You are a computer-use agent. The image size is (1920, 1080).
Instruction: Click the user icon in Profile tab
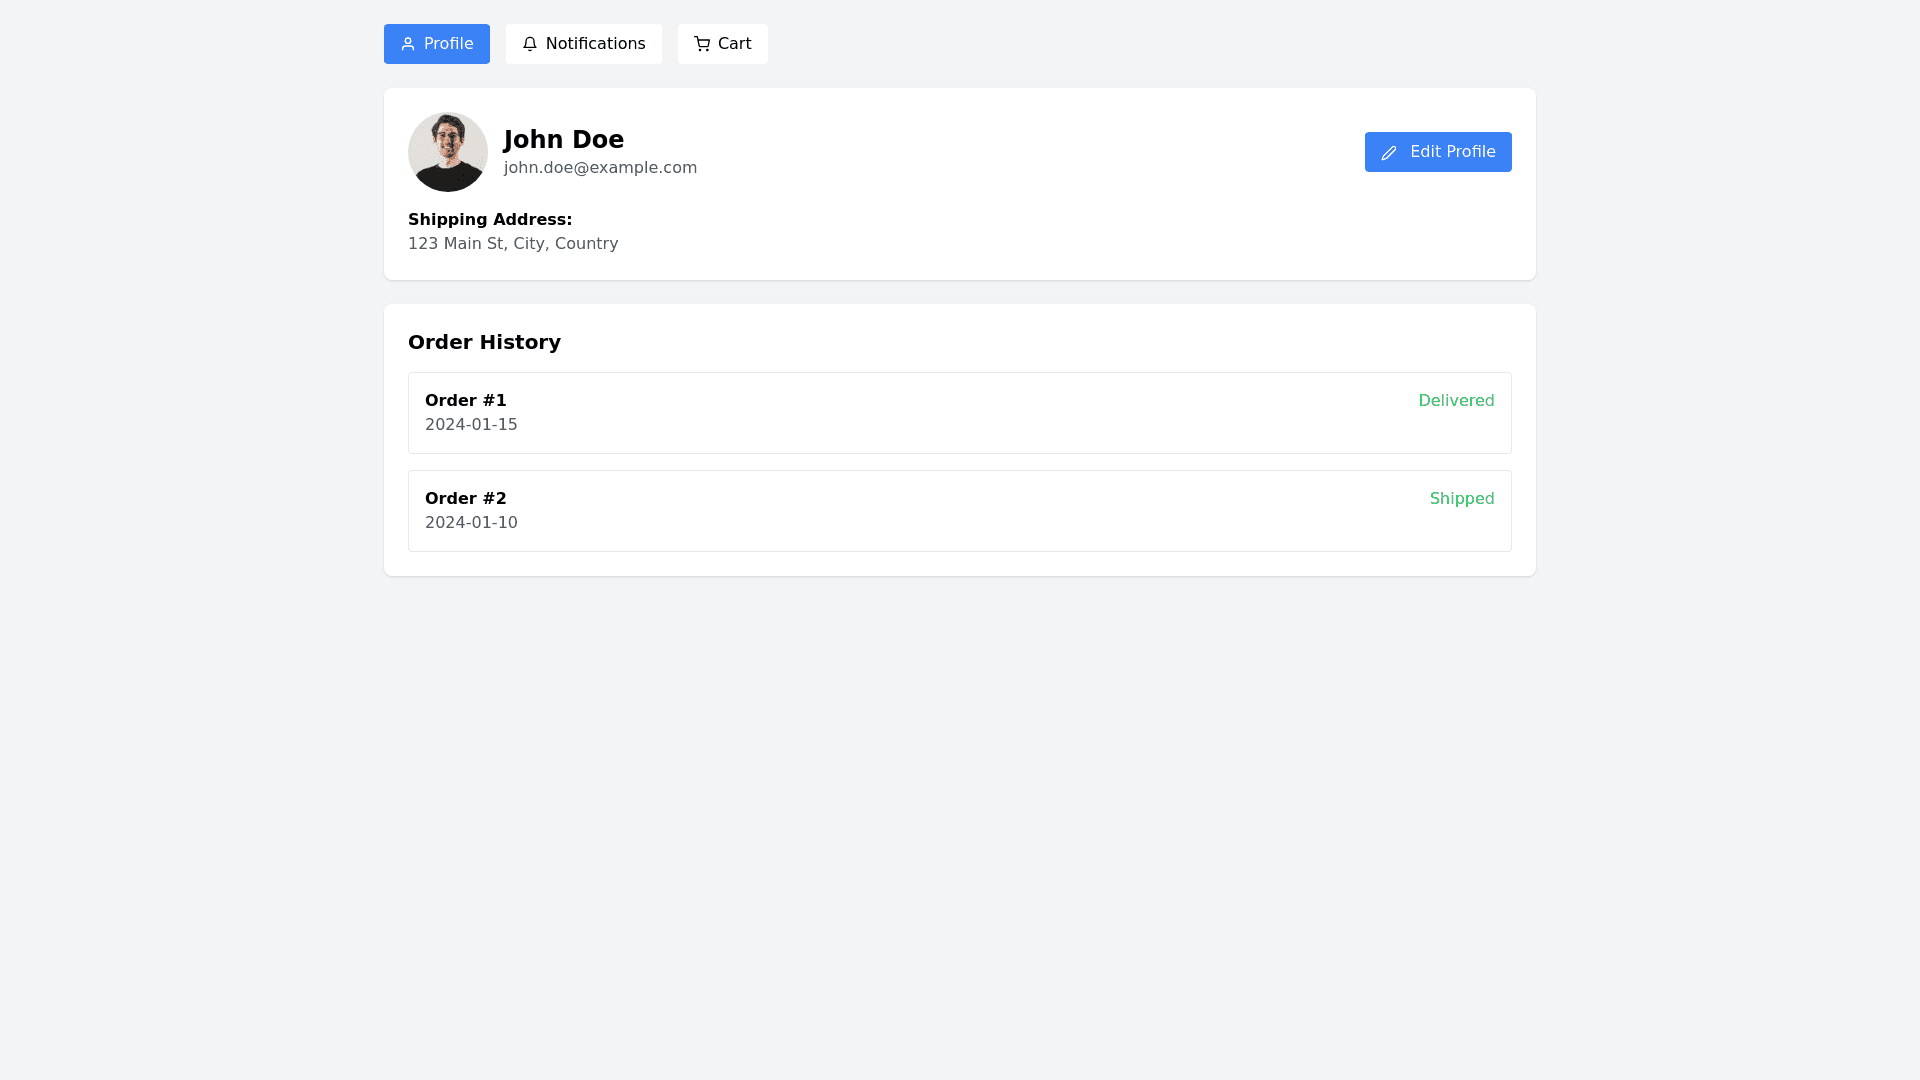(408, 44)
